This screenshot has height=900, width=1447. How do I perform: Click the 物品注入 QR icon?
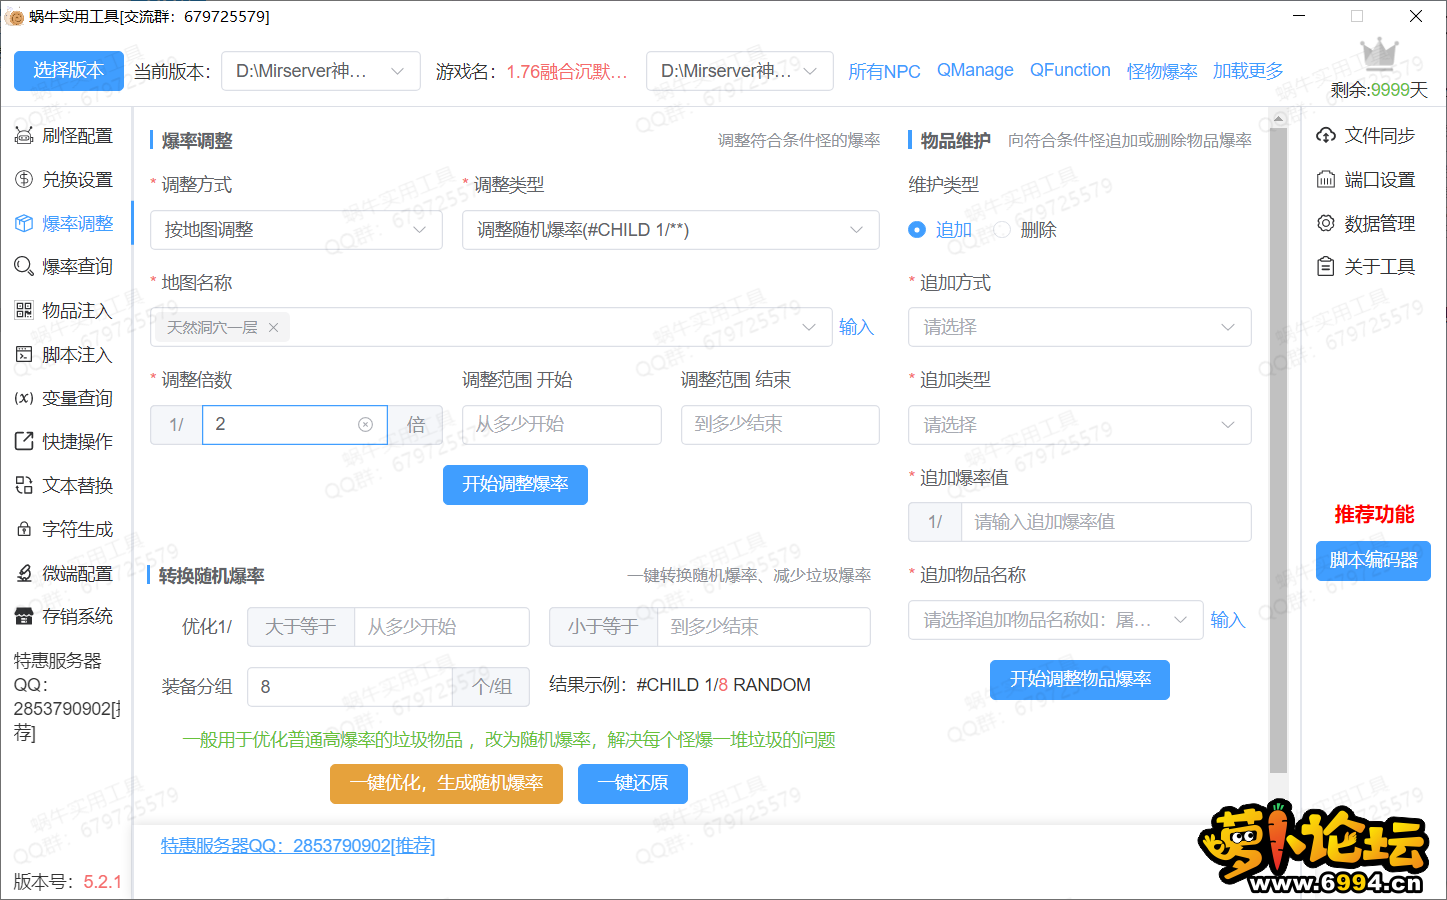(24, 310)
